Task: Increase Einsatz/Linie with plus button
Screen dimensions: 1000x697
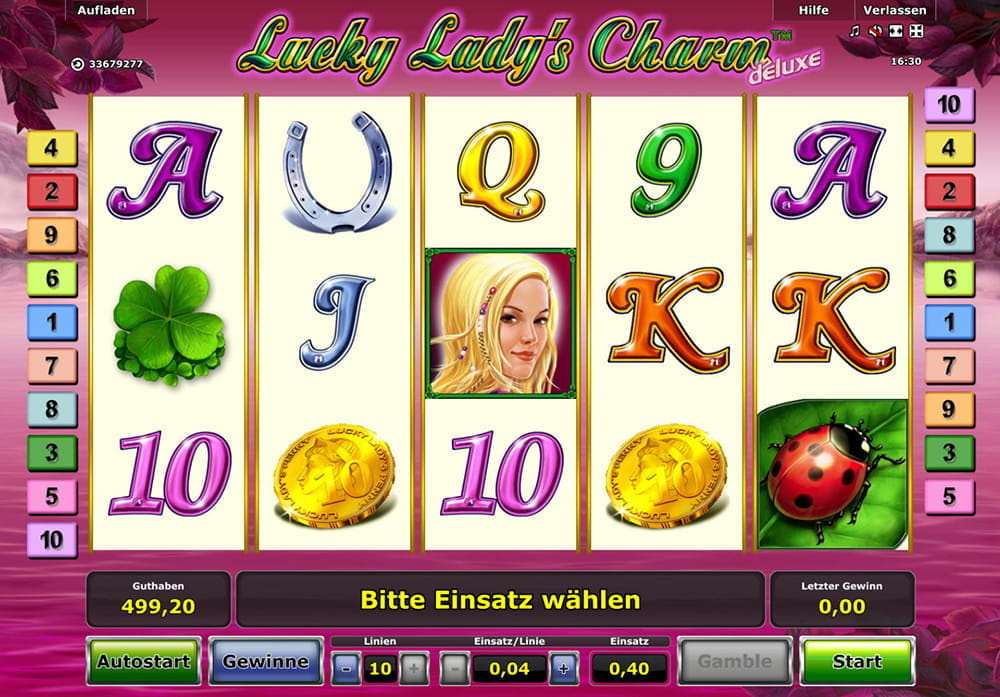Action: (x=564, y=668)
